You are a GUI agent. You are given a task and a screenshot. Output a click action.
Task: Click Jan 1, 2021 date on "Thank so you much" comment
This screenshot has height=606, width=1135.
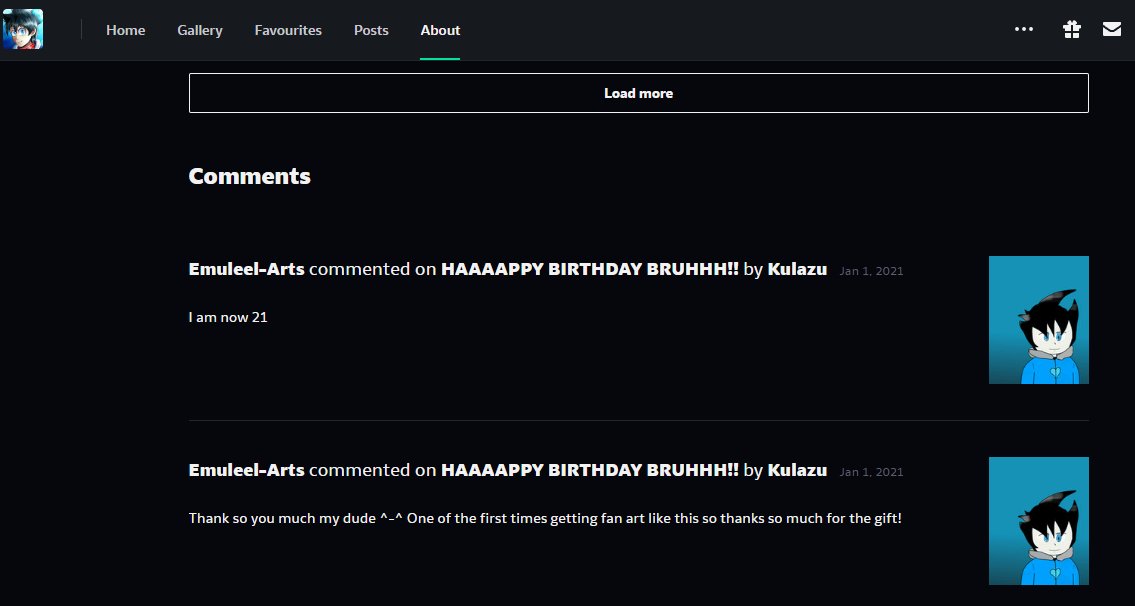[x=872, y=472]
